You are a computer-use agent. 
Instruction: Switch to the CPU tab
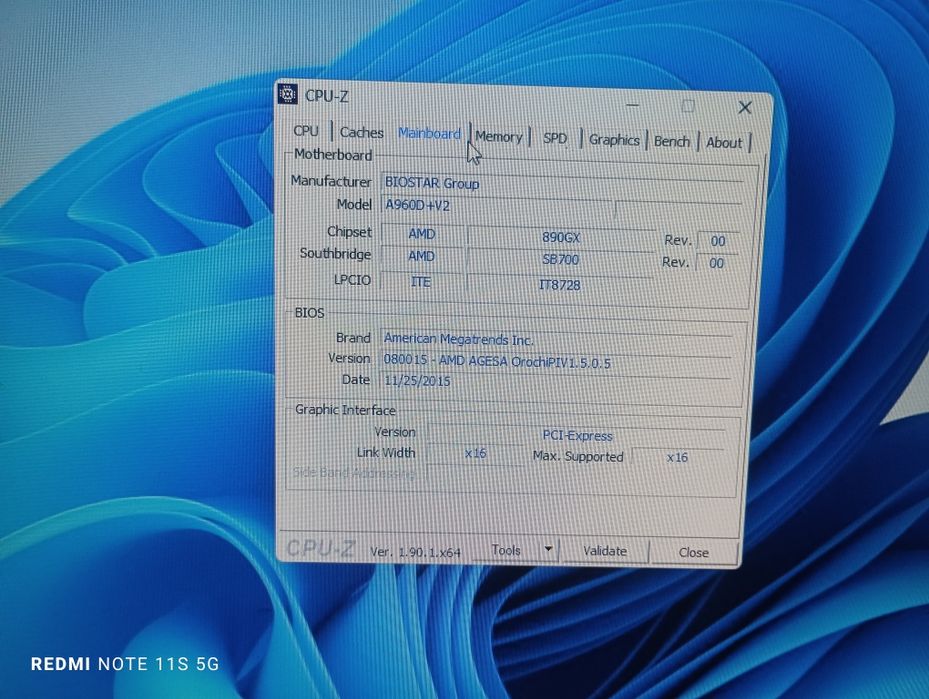pos(306,130)
